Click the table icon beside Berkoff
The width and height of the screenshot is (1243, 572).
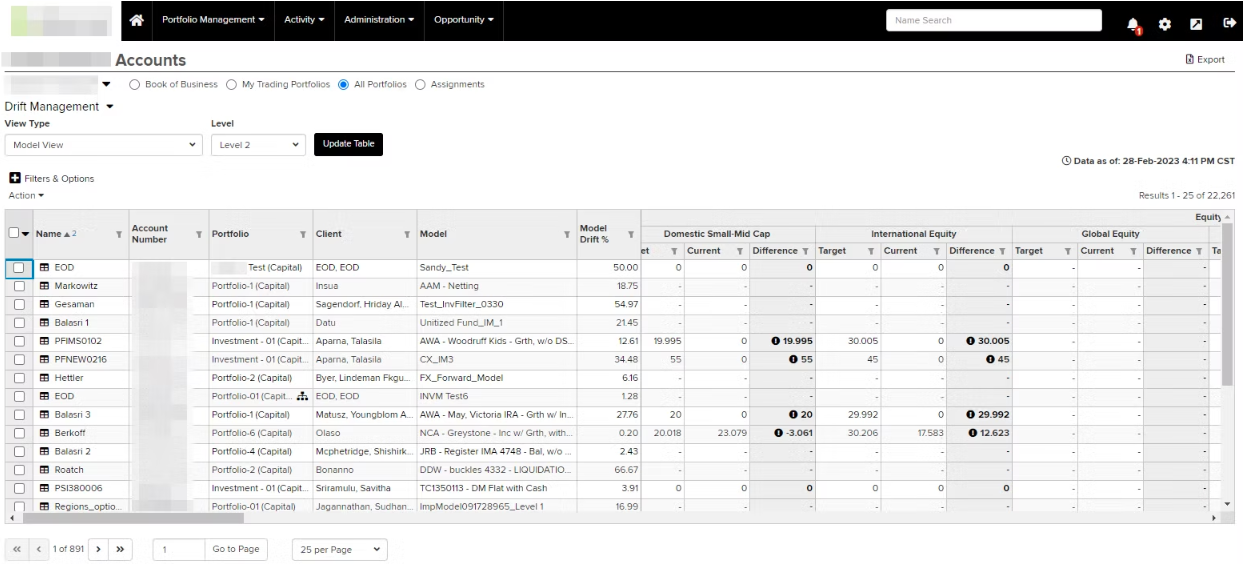click(45, 433)
